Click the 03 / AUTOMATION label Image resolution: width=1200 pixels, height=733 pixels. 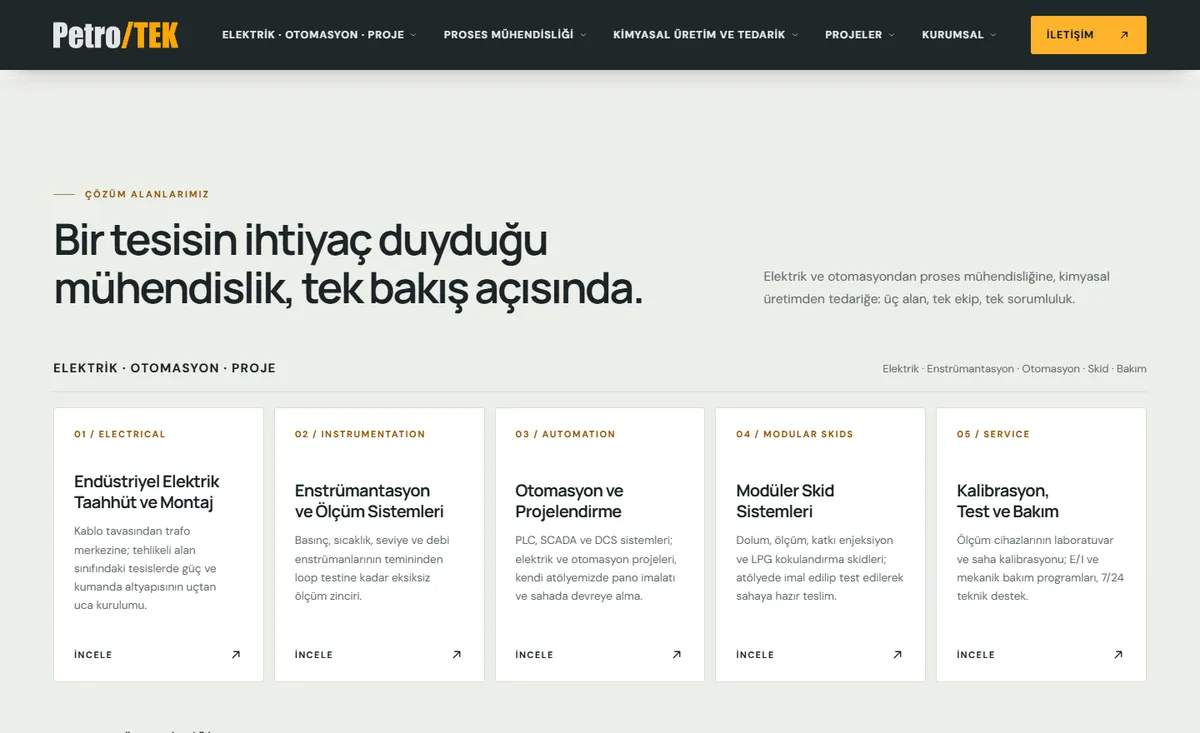pyautogui.click(x=565, y=434)
